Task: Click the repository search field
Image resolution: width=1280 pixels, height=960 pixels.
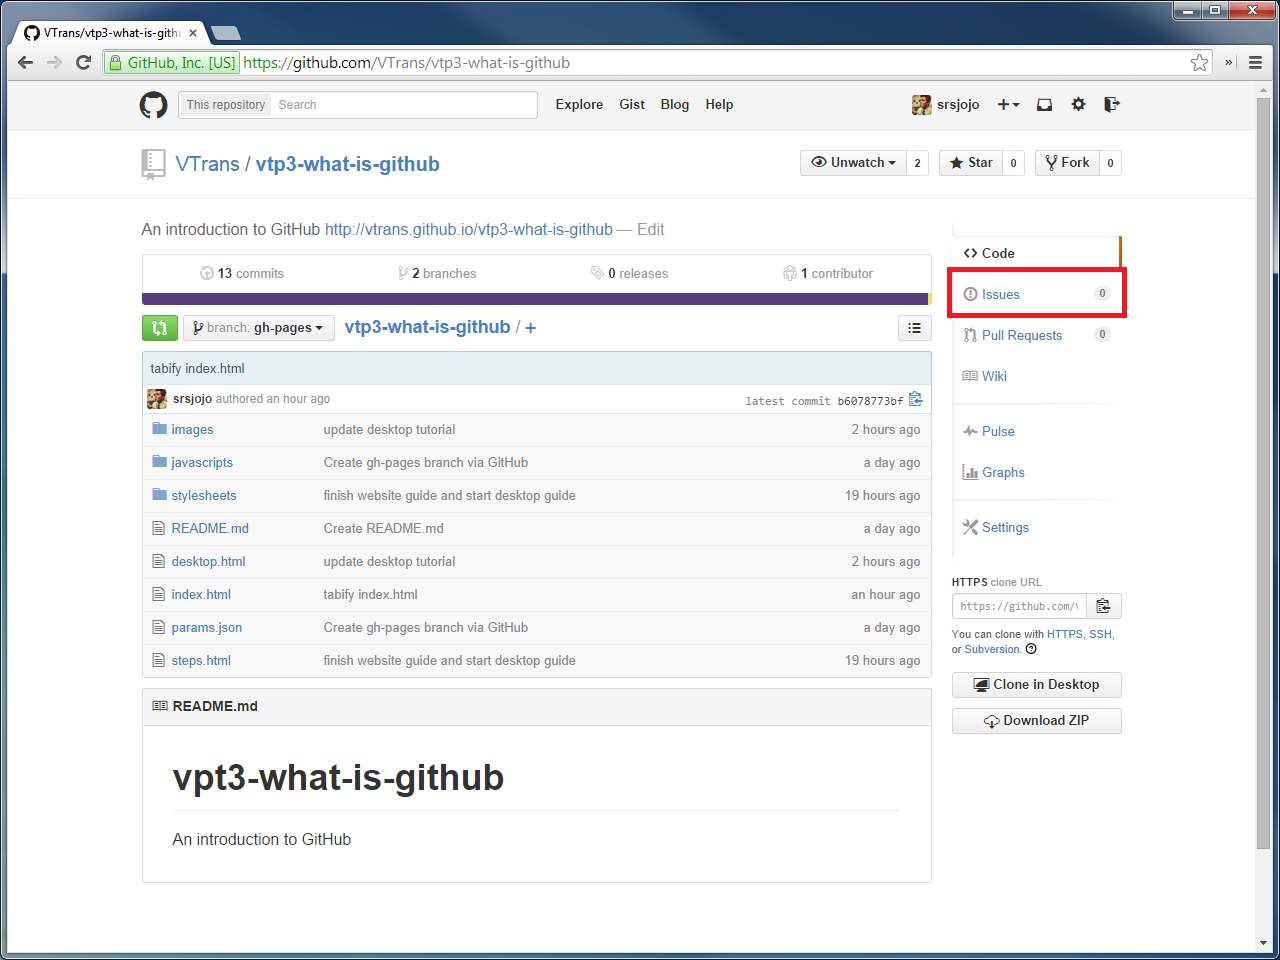Action: pos(404,105)
